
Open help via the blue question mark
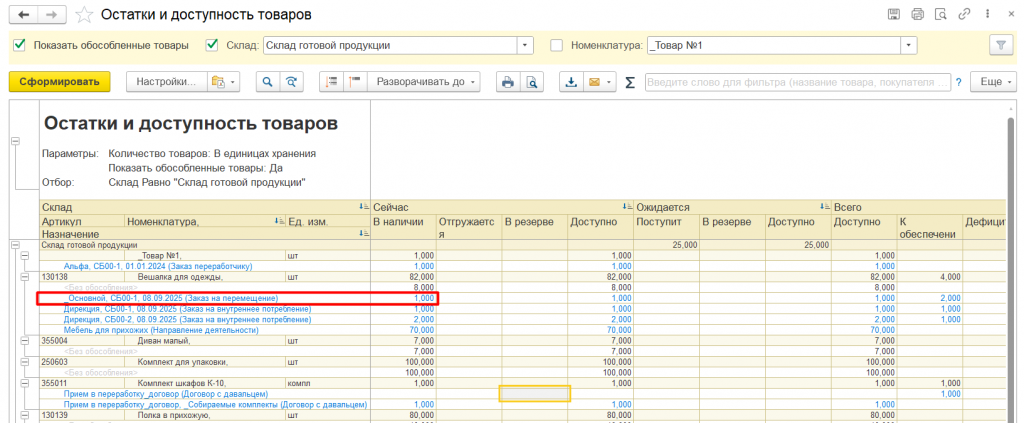click(x=959, y=82)
